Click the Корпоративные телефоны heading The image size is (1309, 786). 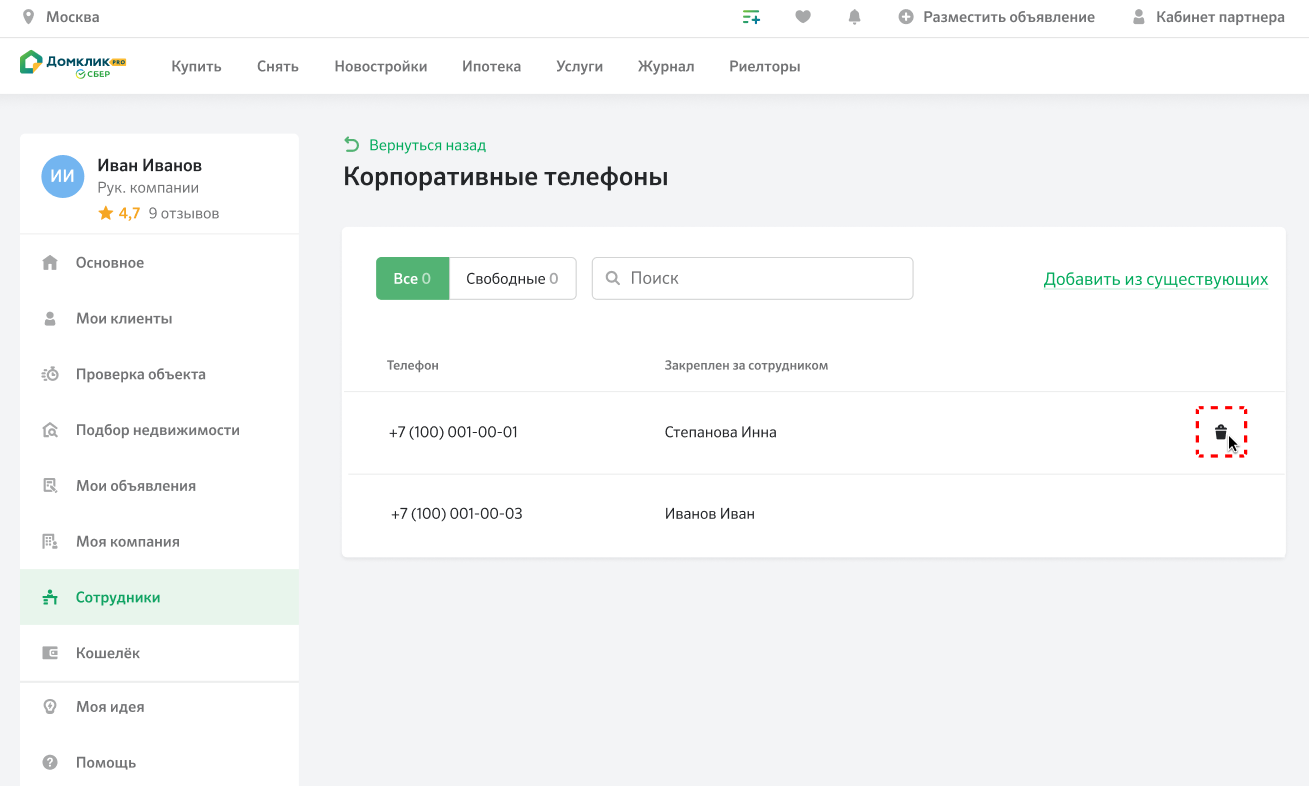click(x=505, y=177)
